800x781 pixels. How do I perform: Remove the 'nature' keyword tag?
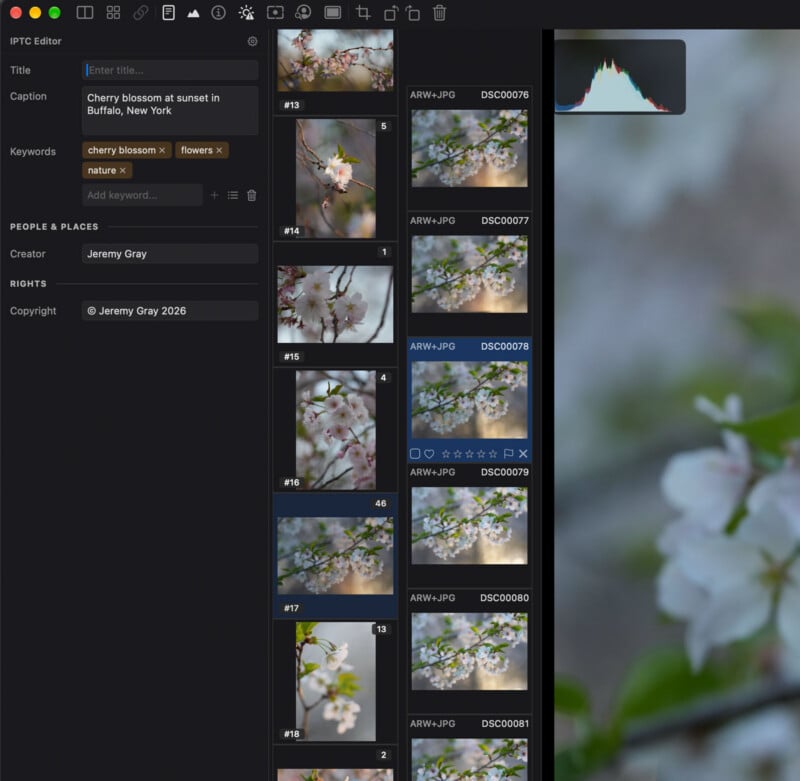(122, 171)
